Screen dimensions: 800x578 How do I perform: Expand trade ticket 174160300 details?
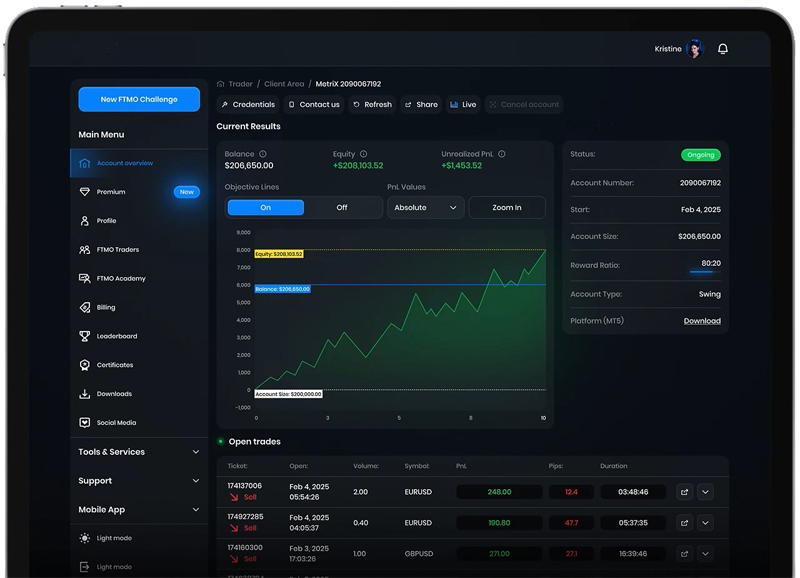point(705,554)
